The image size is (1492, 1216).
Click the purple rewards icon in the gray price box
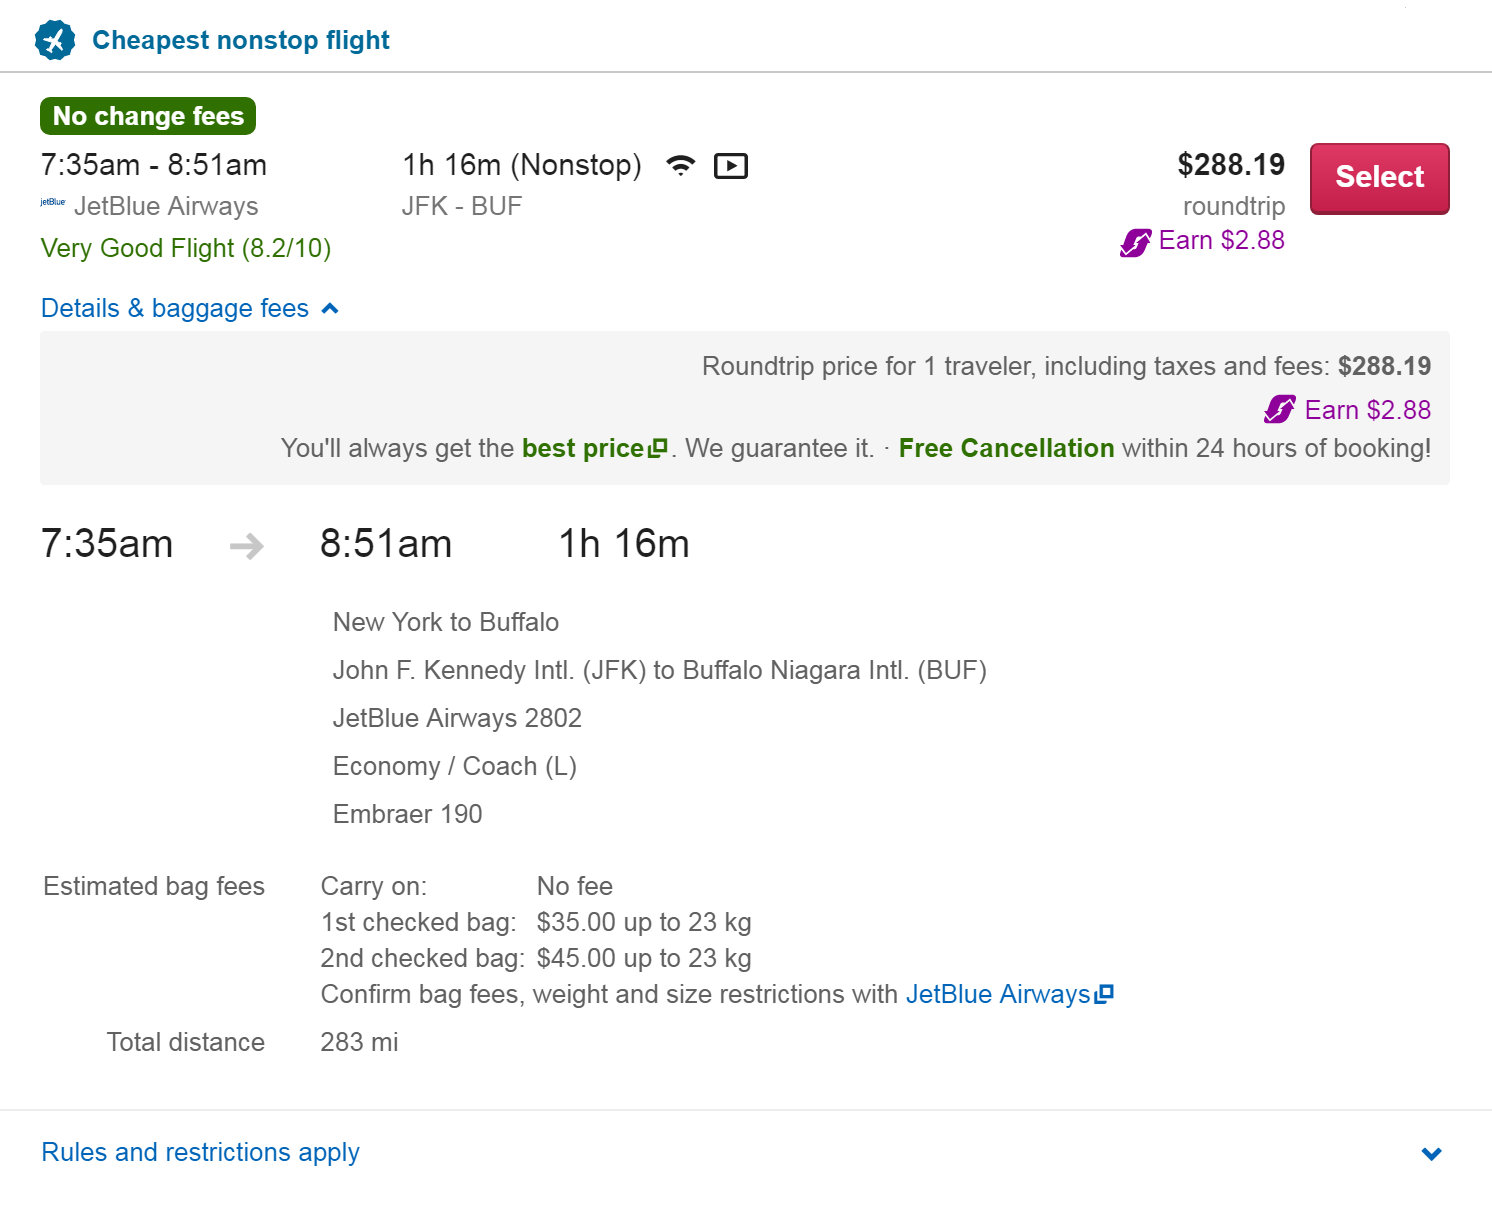tap(1280, 409)
